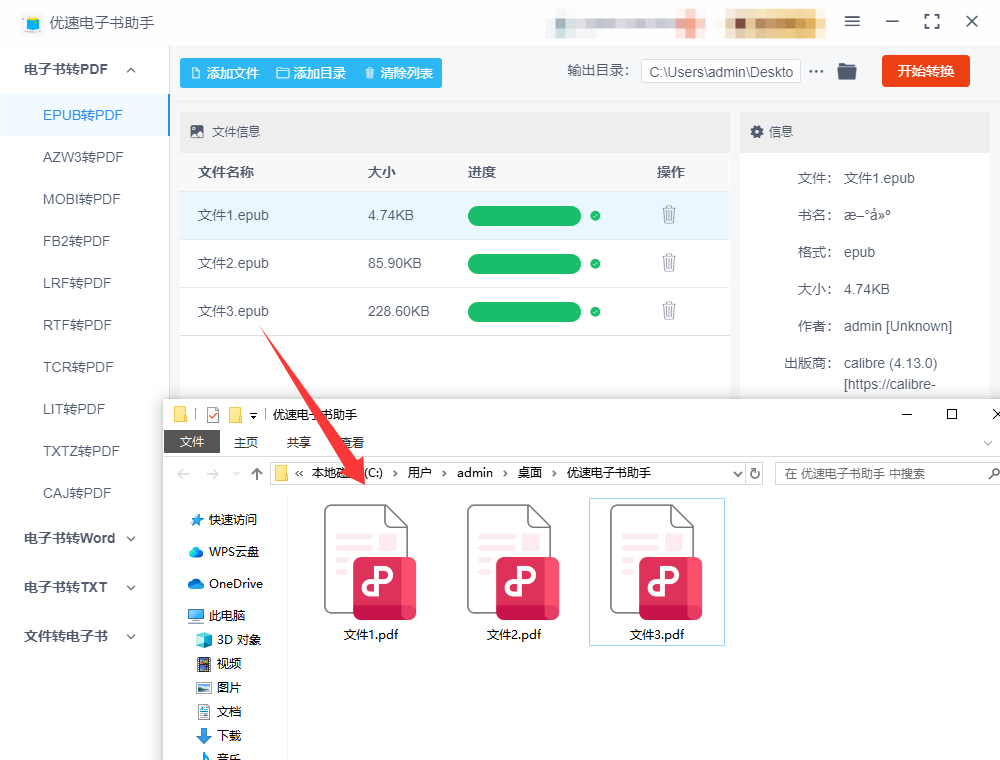The image size is (1000, 760).
Task: Select TCR转PDF in sidebar
Action: [x=78, y=368]
